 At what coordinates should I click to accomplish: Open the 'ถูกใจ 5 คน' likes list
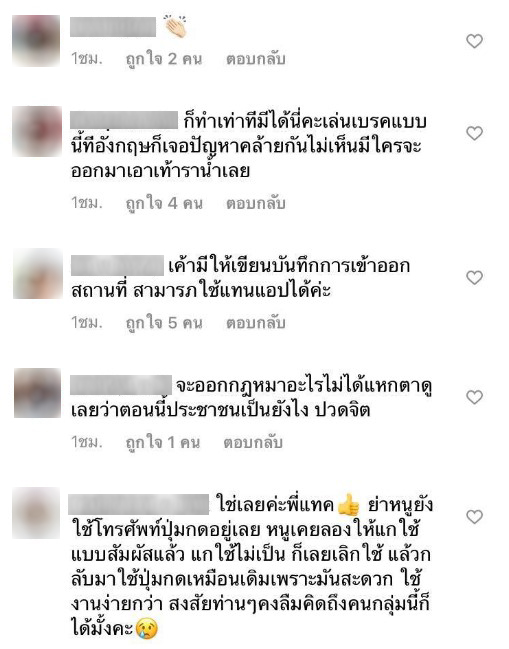[164, 323]
